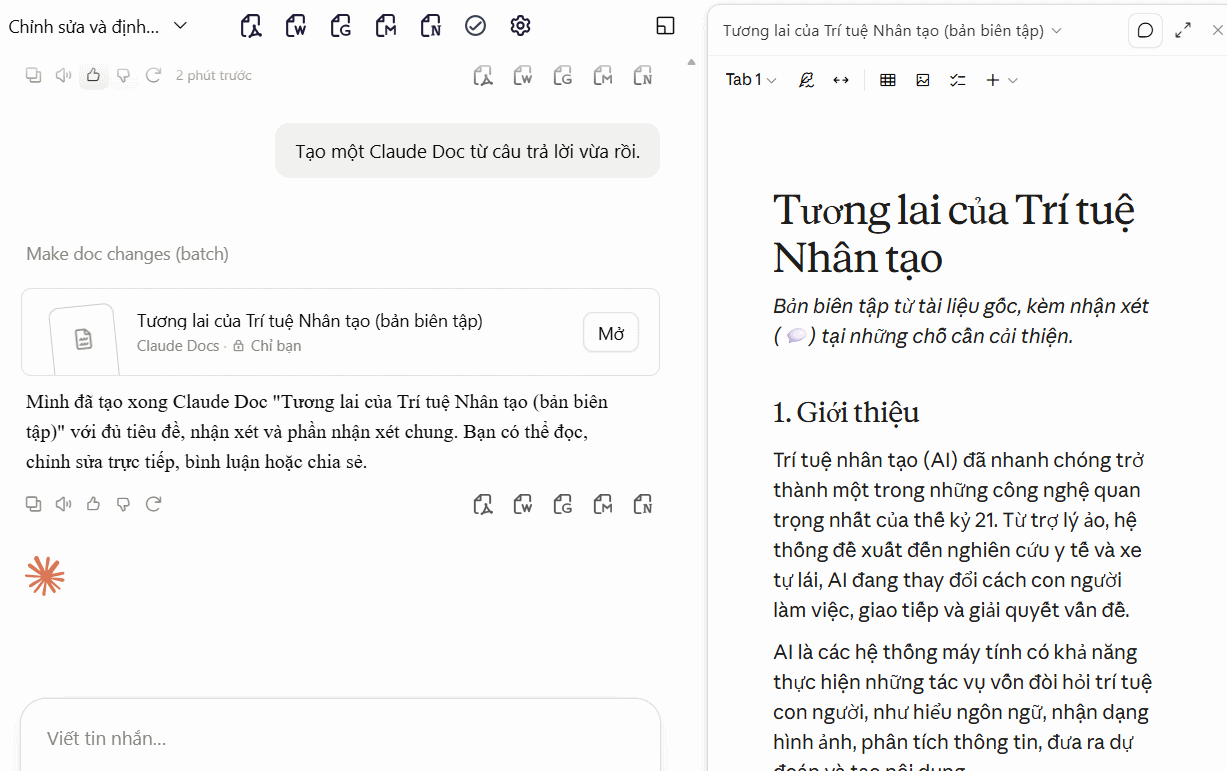Click the 2 phút trước timestamp
The height and width of the screenshot is (771, 1227).
pyautogui.click(x=214, y=75)
